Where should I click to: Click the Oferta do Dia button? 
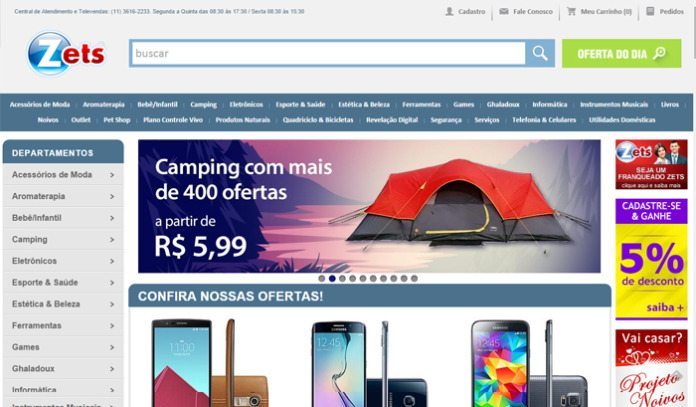pyautogui.click(x=621, y=53)
